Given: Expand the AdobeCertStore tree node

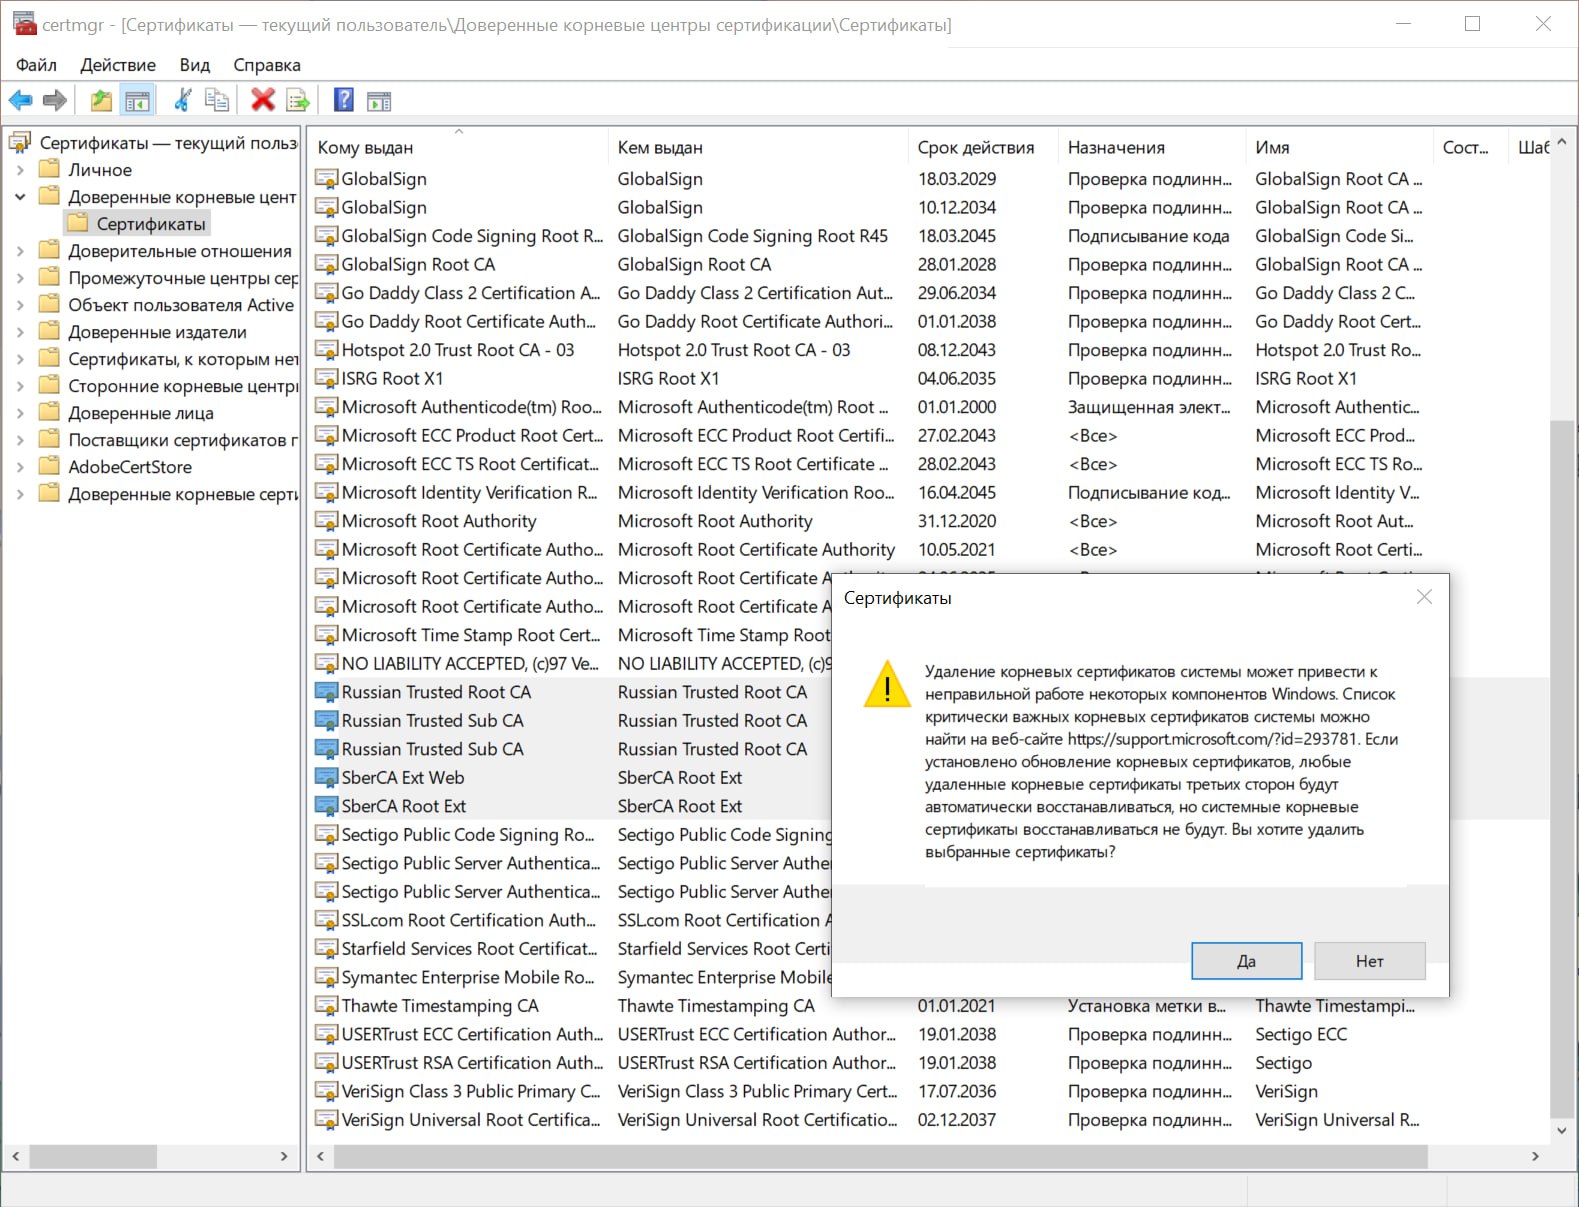Looking at the screenshot, I should (20, 467).
